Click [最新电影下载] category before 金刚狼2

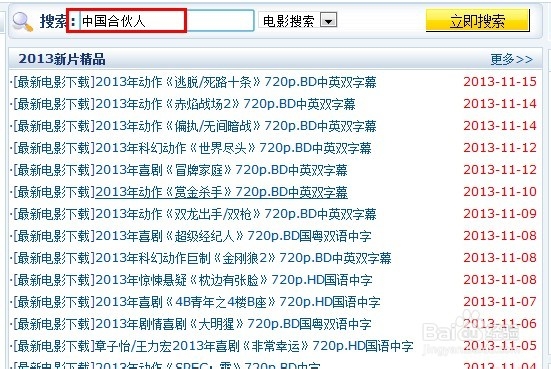coord(54,258)
